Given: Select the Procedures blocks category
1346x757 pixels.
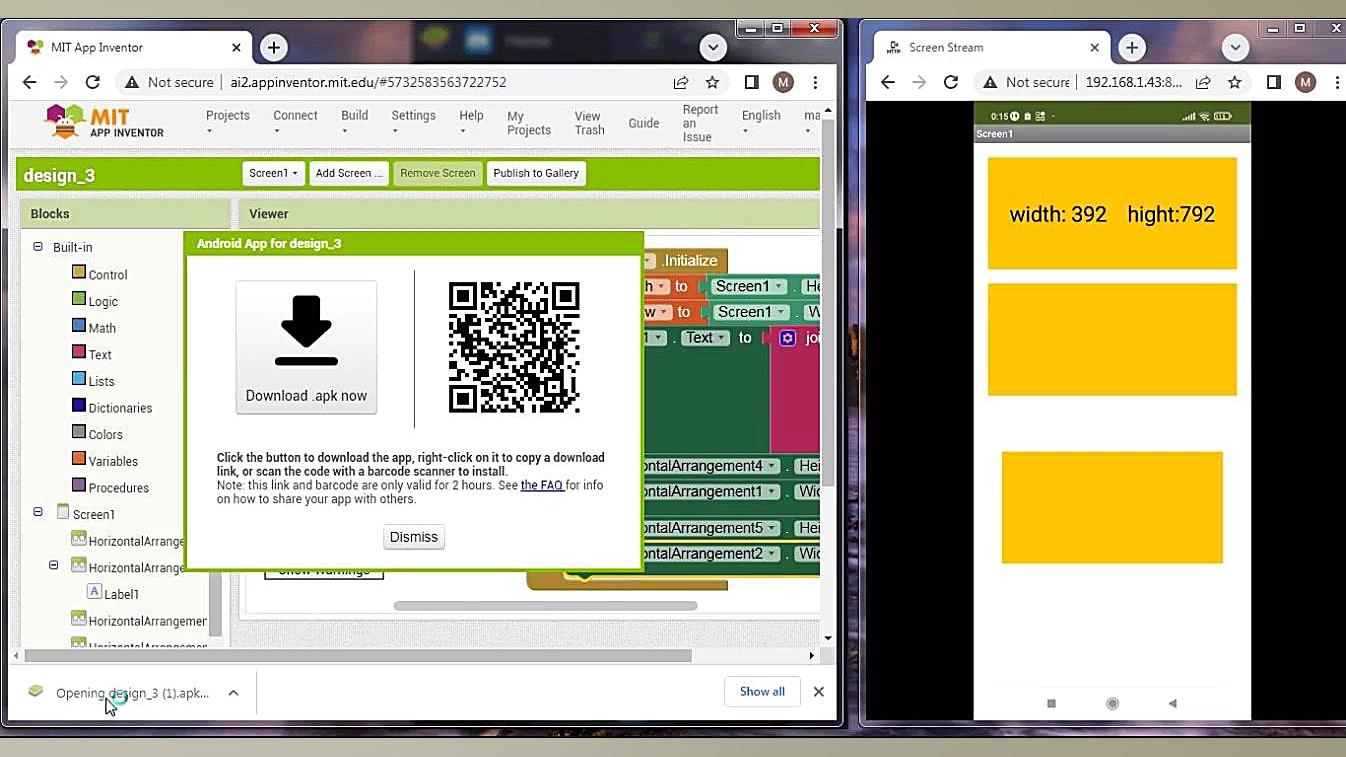Looking at the screenshot, I should [110, 487].
